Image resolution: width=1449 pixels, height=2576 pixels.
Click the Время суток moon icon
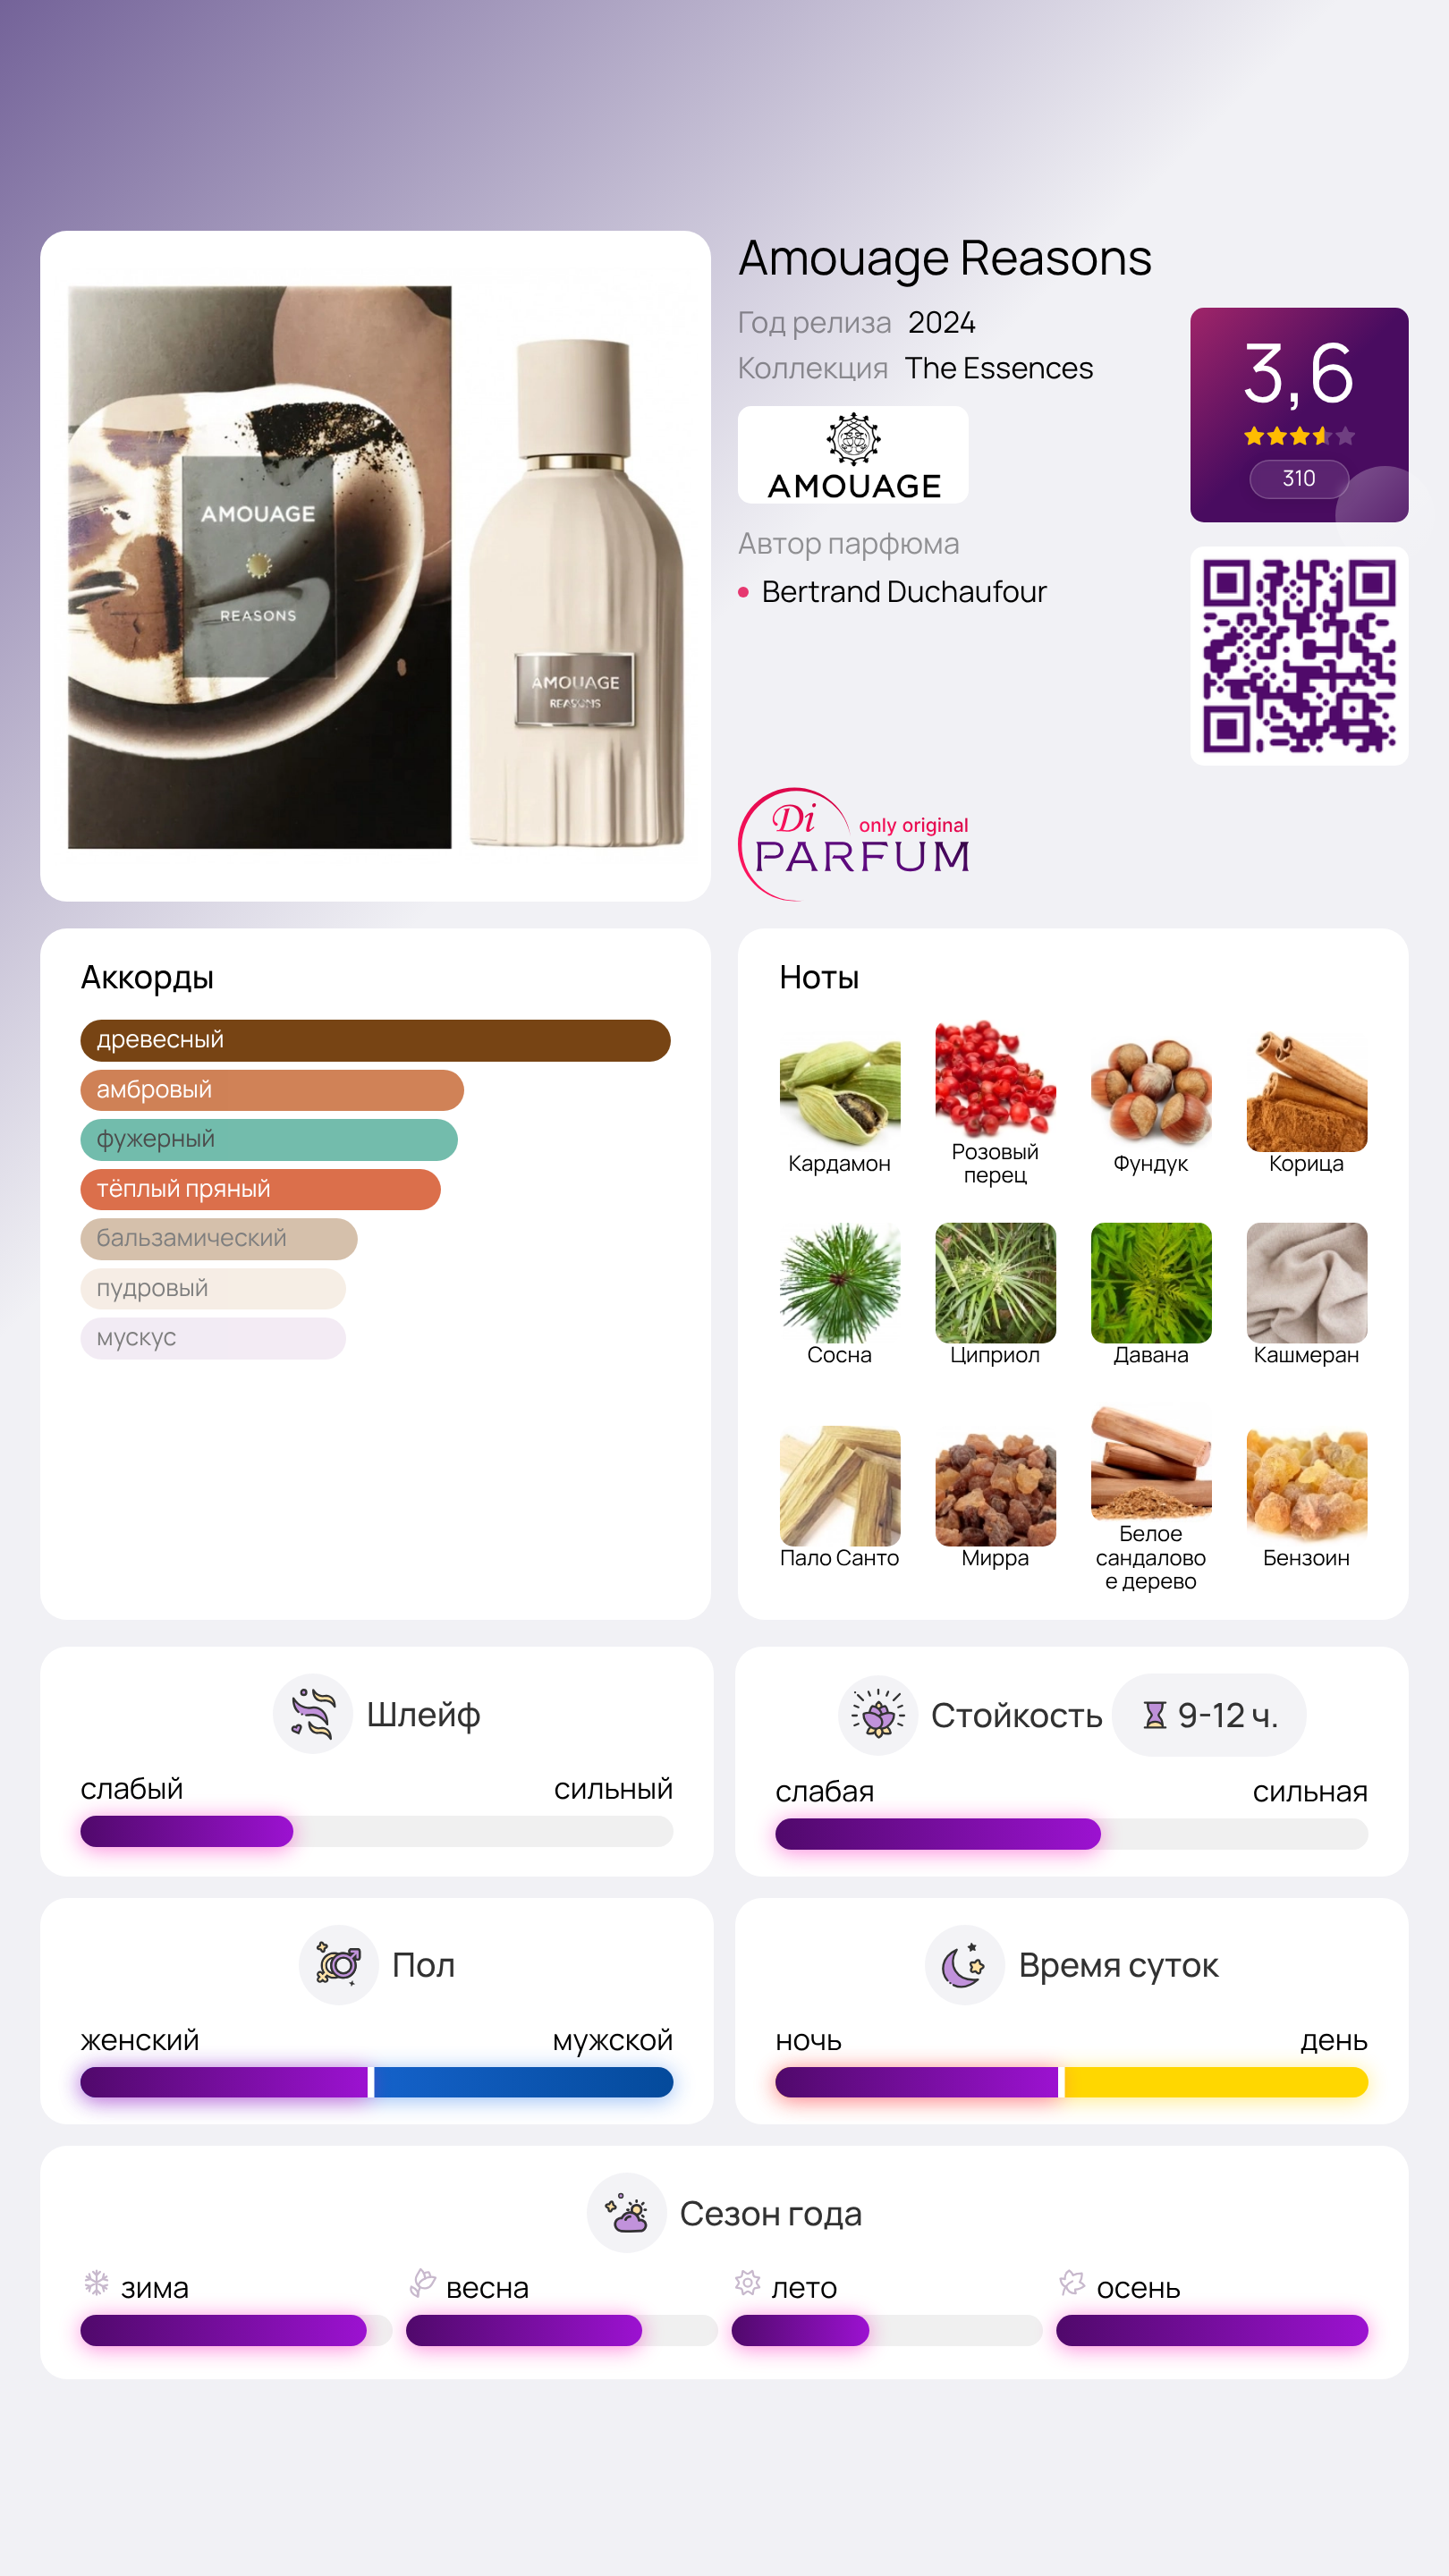click(x=964, y=1965)
